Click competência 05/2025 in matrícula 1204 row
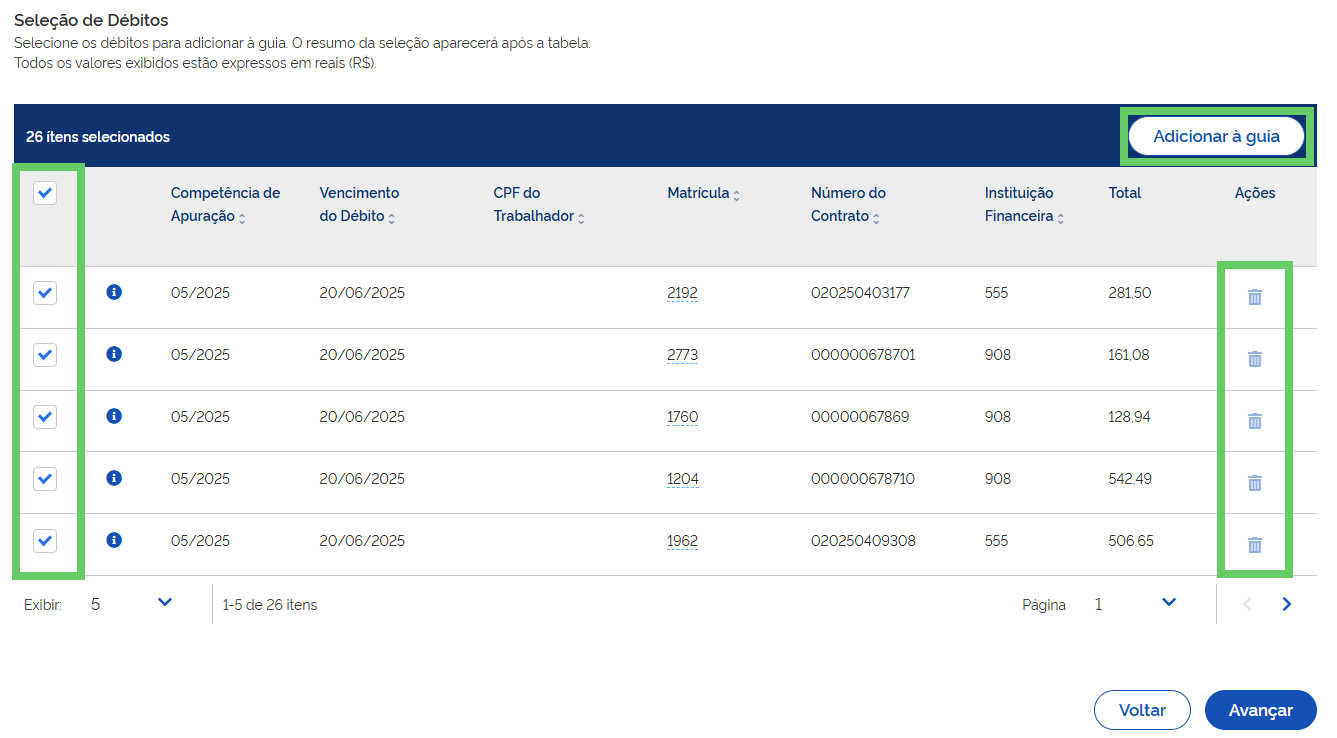Image resolution: width=1337 pixels, height=738 pixels. [200, 479]
